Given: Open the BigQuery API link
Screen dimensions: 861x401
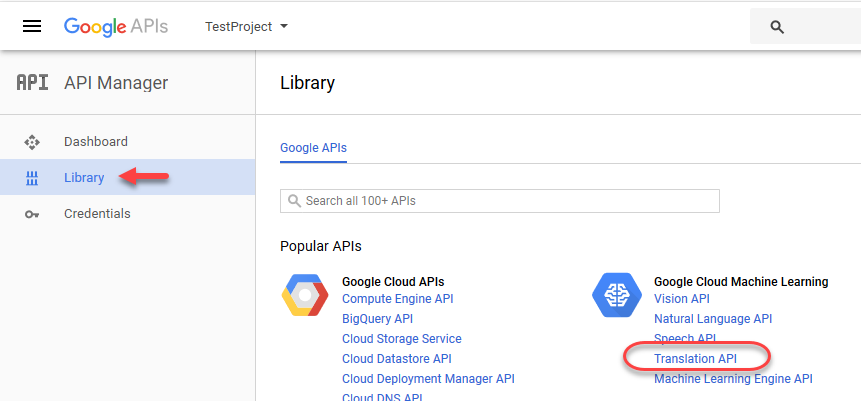Looking at the screenshot, I should (377, 319).
